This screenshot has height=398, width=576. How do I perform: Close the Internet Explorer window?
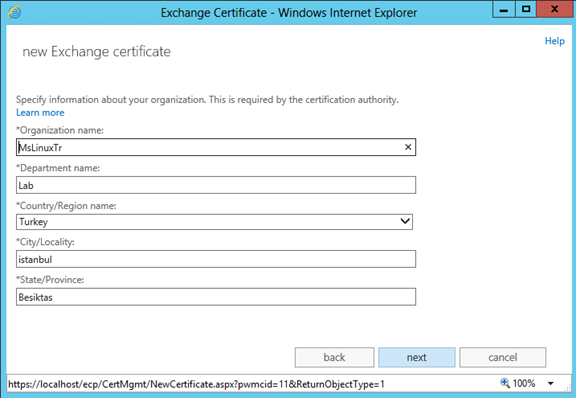[555, 9]
